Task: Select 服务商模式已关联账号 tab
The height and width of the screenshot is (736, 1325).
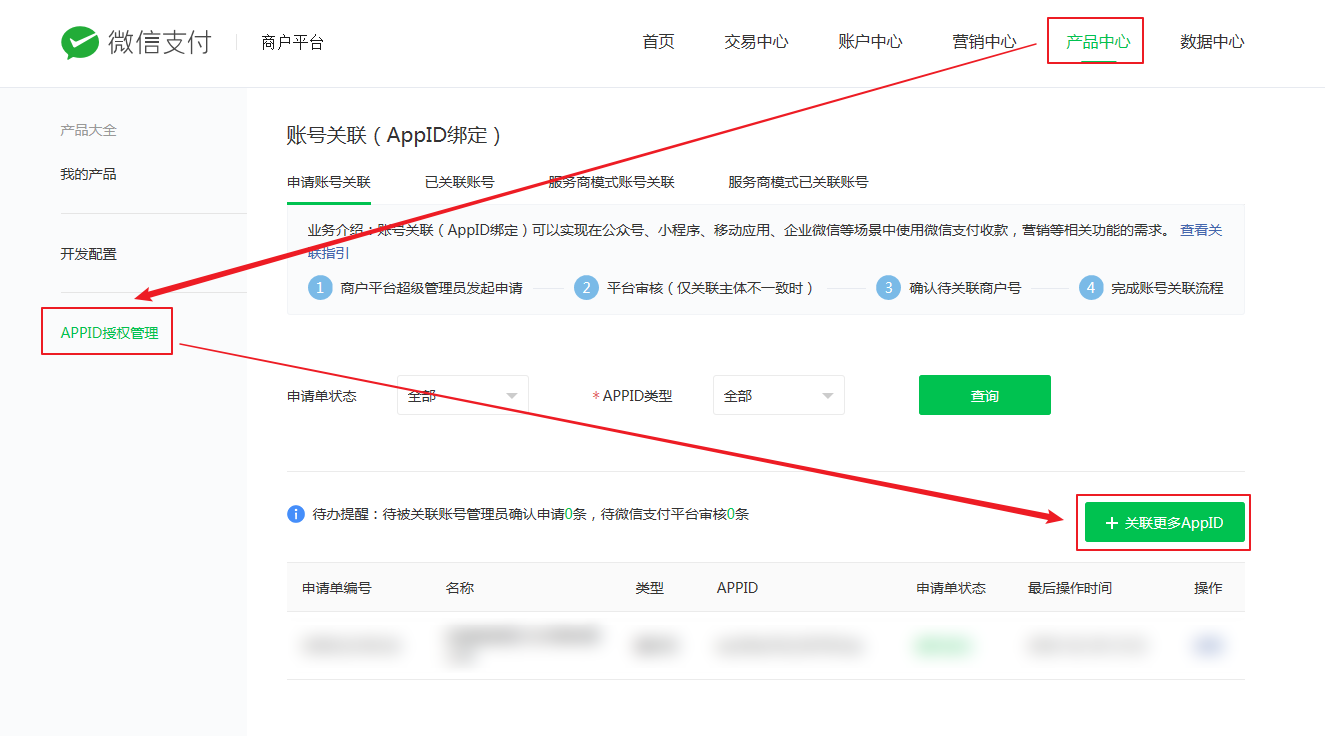Action: pyautogui.click(x=798, y=182)
